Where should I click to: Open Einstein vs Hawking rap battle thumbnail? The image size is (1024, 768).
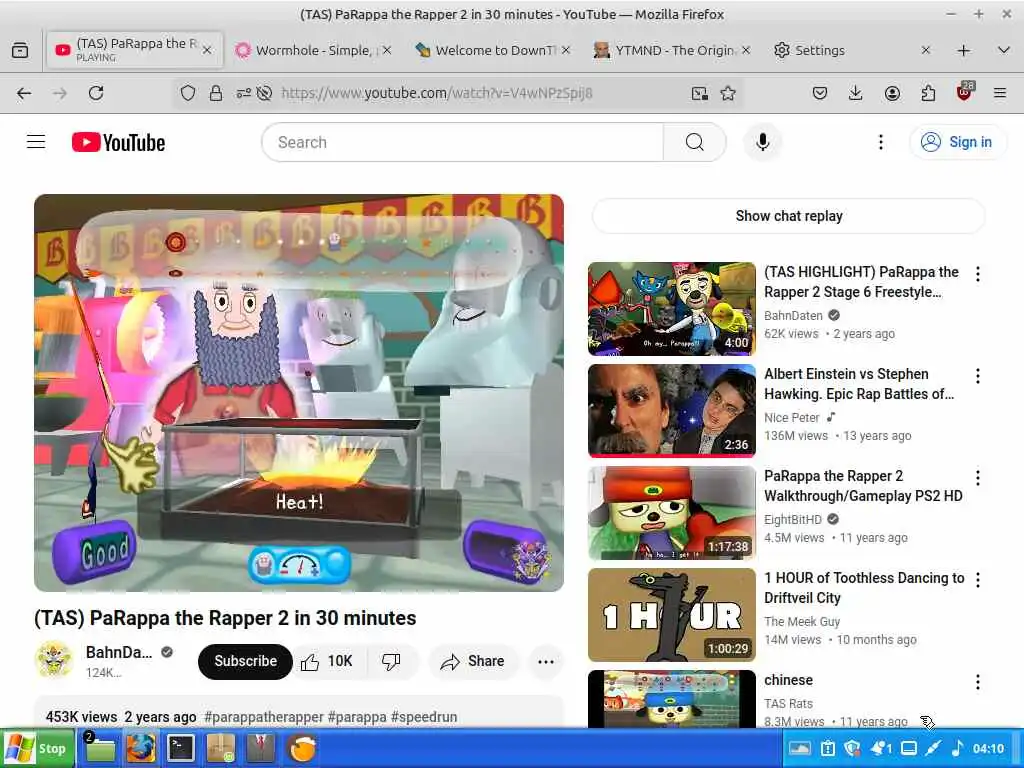pos(671,411)
